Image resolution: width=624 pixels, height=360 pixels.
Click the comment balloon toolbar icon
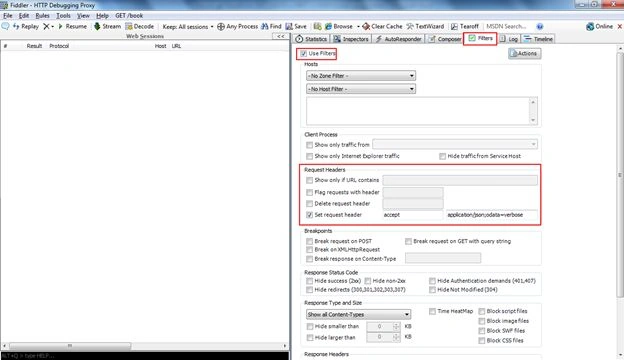[6, 26]
